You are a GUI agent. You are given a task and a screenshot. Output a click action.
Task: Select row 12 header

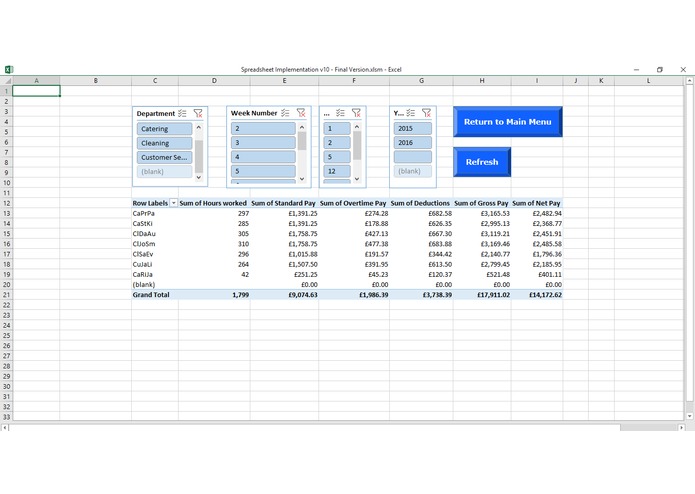pos(6,203)
